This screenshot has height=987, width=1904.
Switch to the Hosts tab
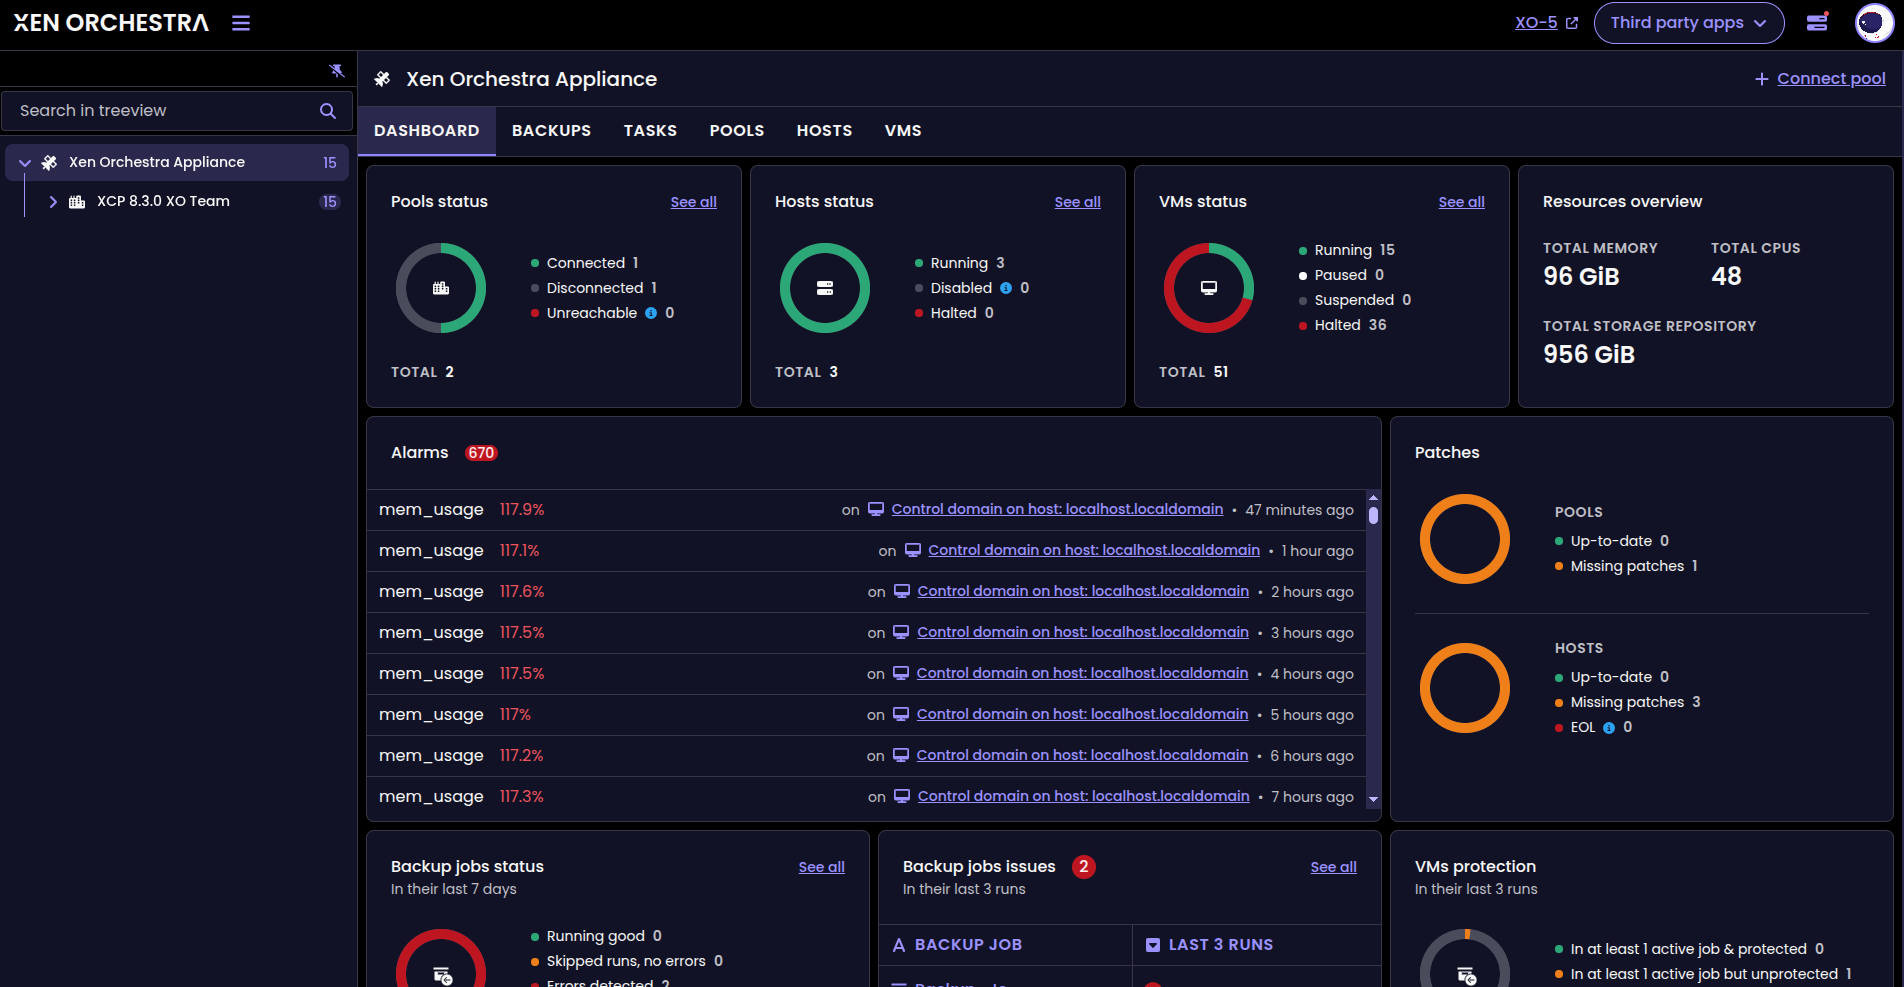tap(824, 131)
